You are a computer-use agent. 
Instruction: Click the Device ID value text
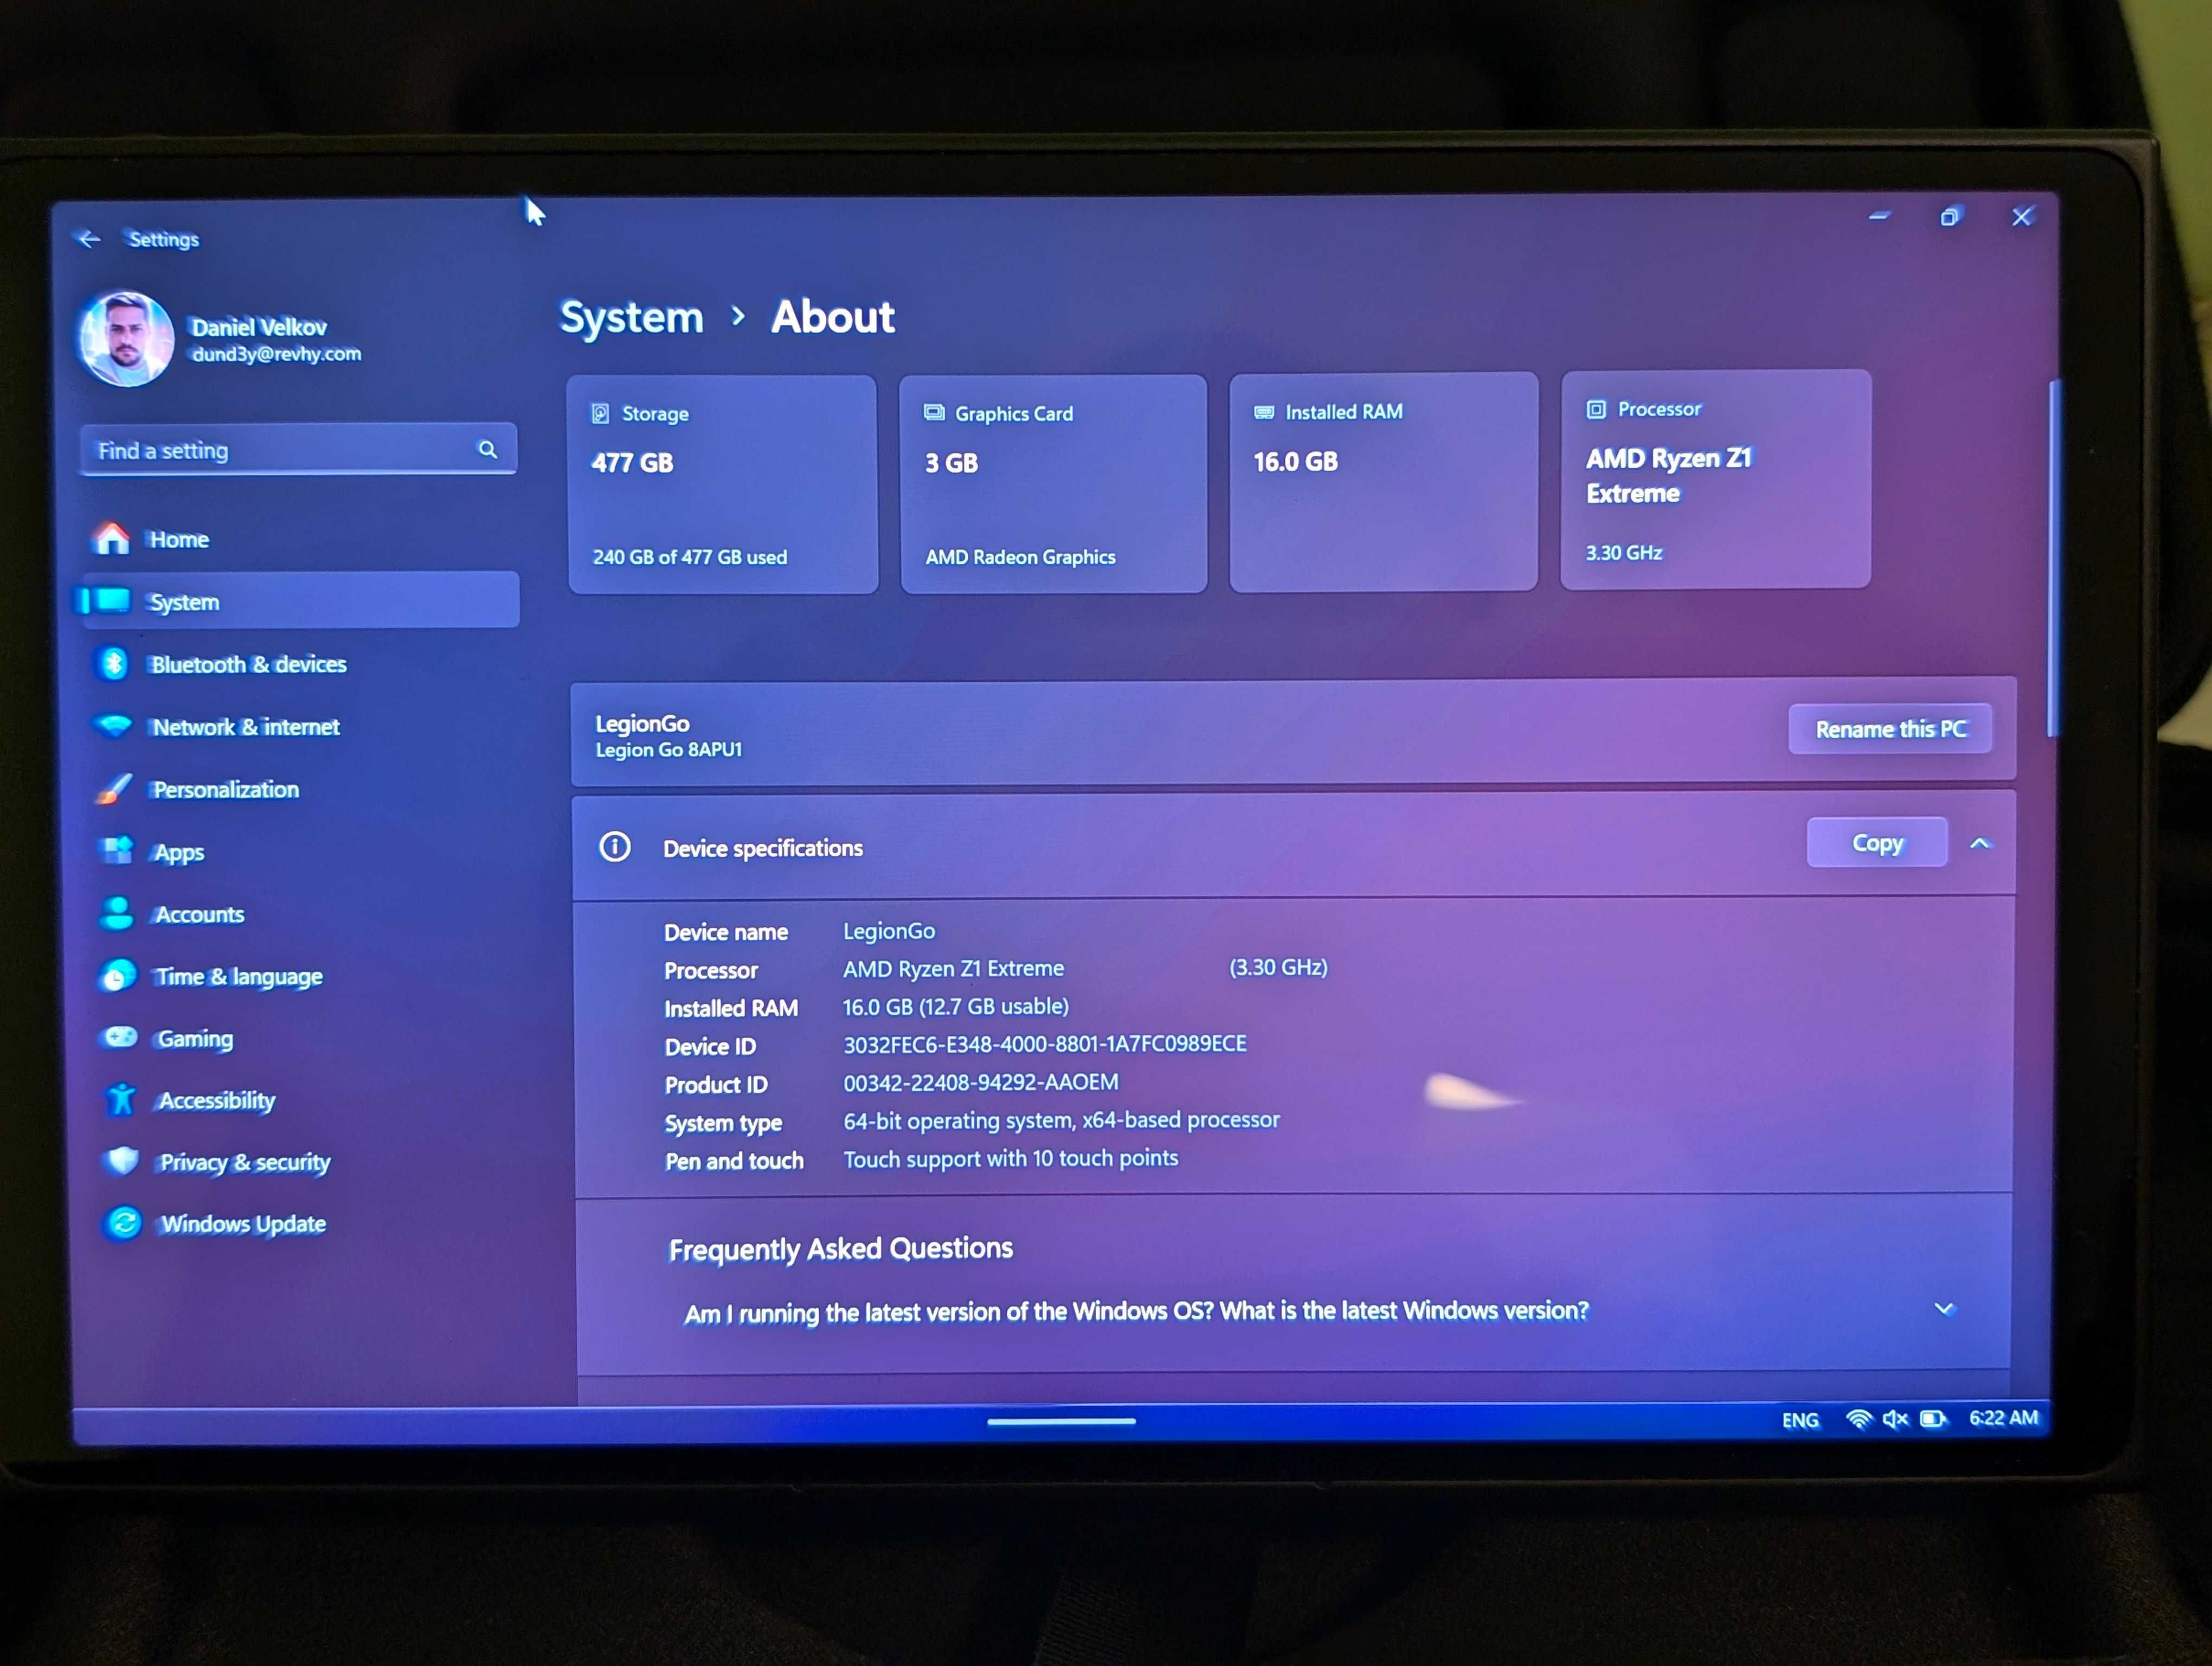click(1044, 1044)
